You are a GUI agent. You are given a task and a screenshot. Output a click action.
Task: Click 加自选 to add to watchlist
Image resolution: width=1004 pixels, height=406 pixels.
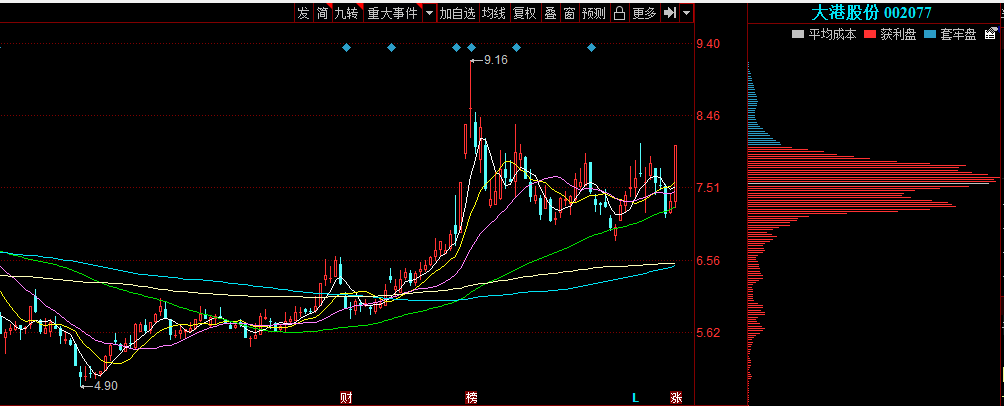coord(457,13)
